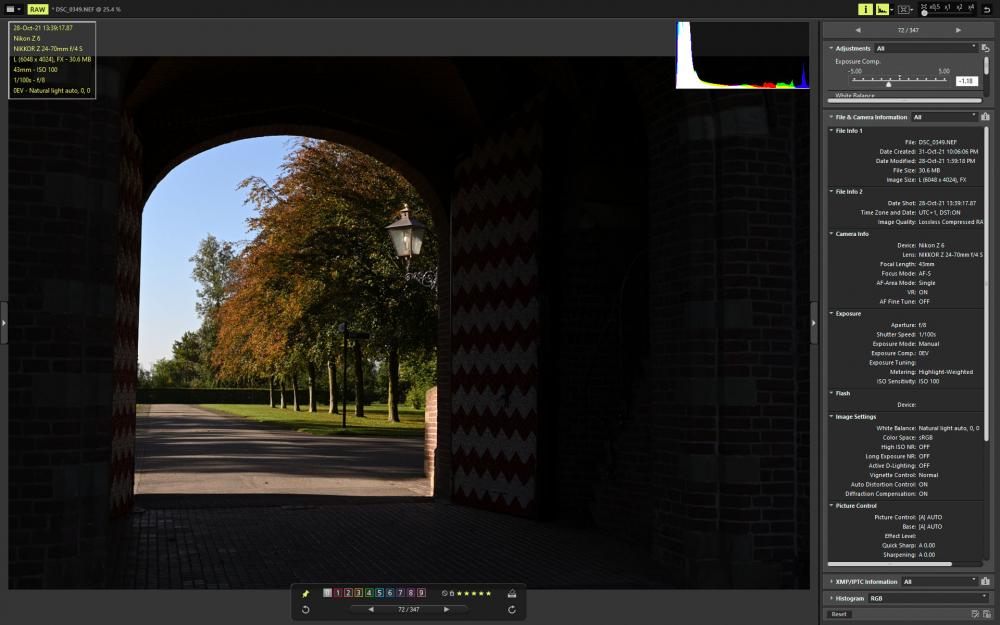Toggle the yellow image info overlay button
The width and height of the screenshot is (1000, 625).
click(865, 9)
